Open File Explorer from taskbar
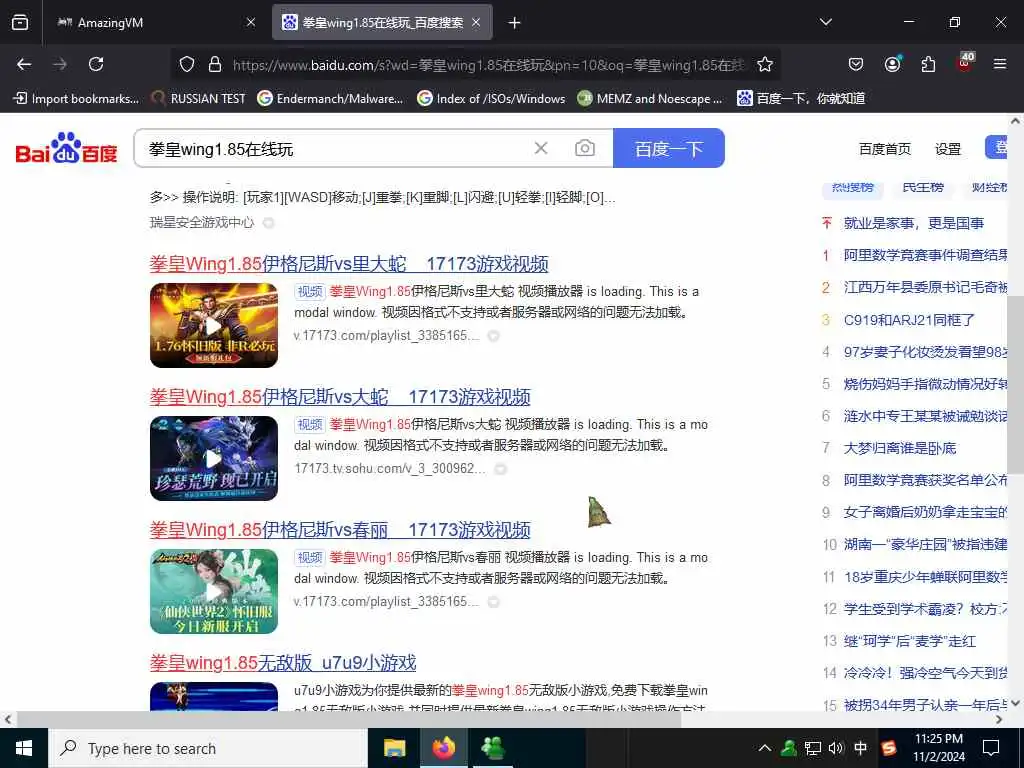1024x768 pixels. click(x=394, y=748)
